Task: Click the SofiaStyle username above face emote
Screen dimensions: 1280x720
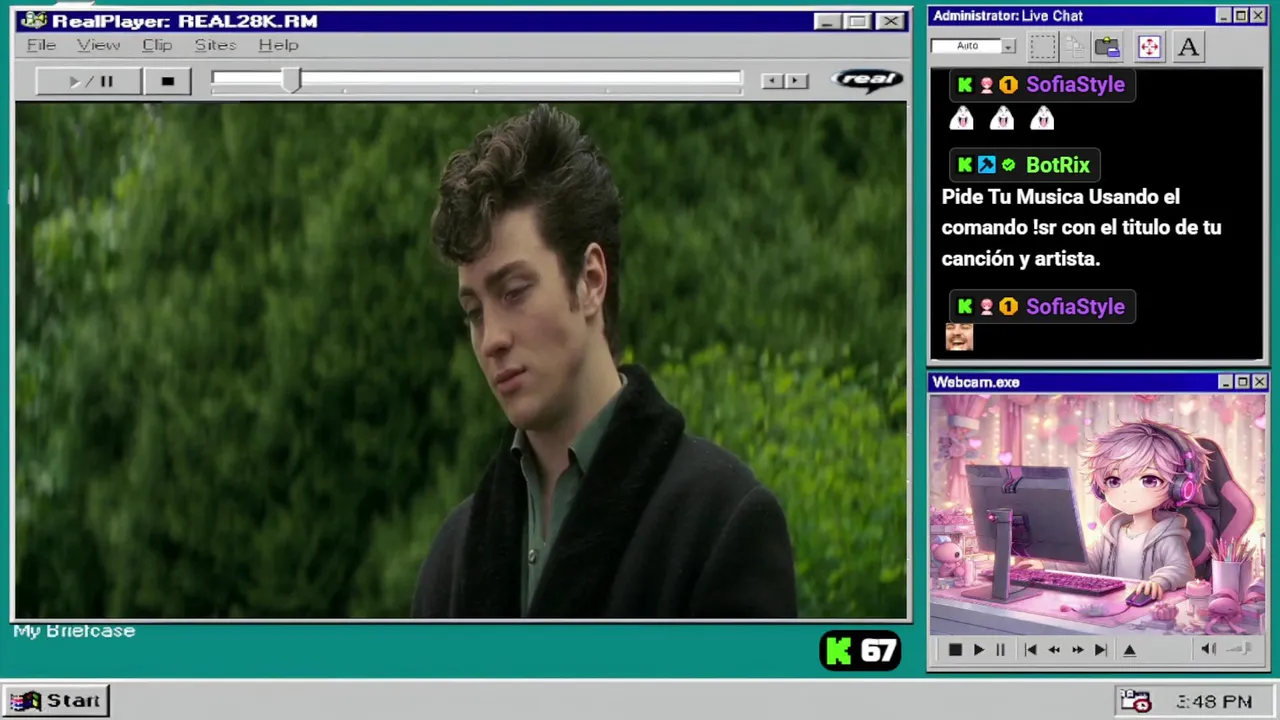Action: (x=1075, y=307)
